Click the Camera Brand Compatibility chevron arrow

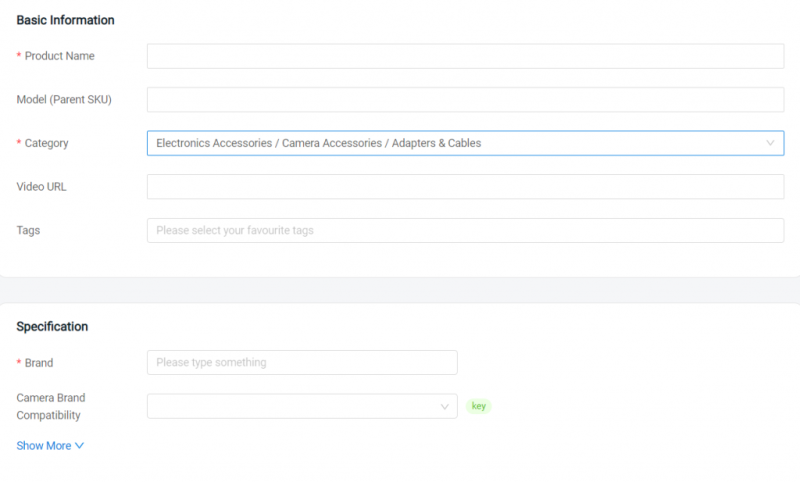point(444,407)
